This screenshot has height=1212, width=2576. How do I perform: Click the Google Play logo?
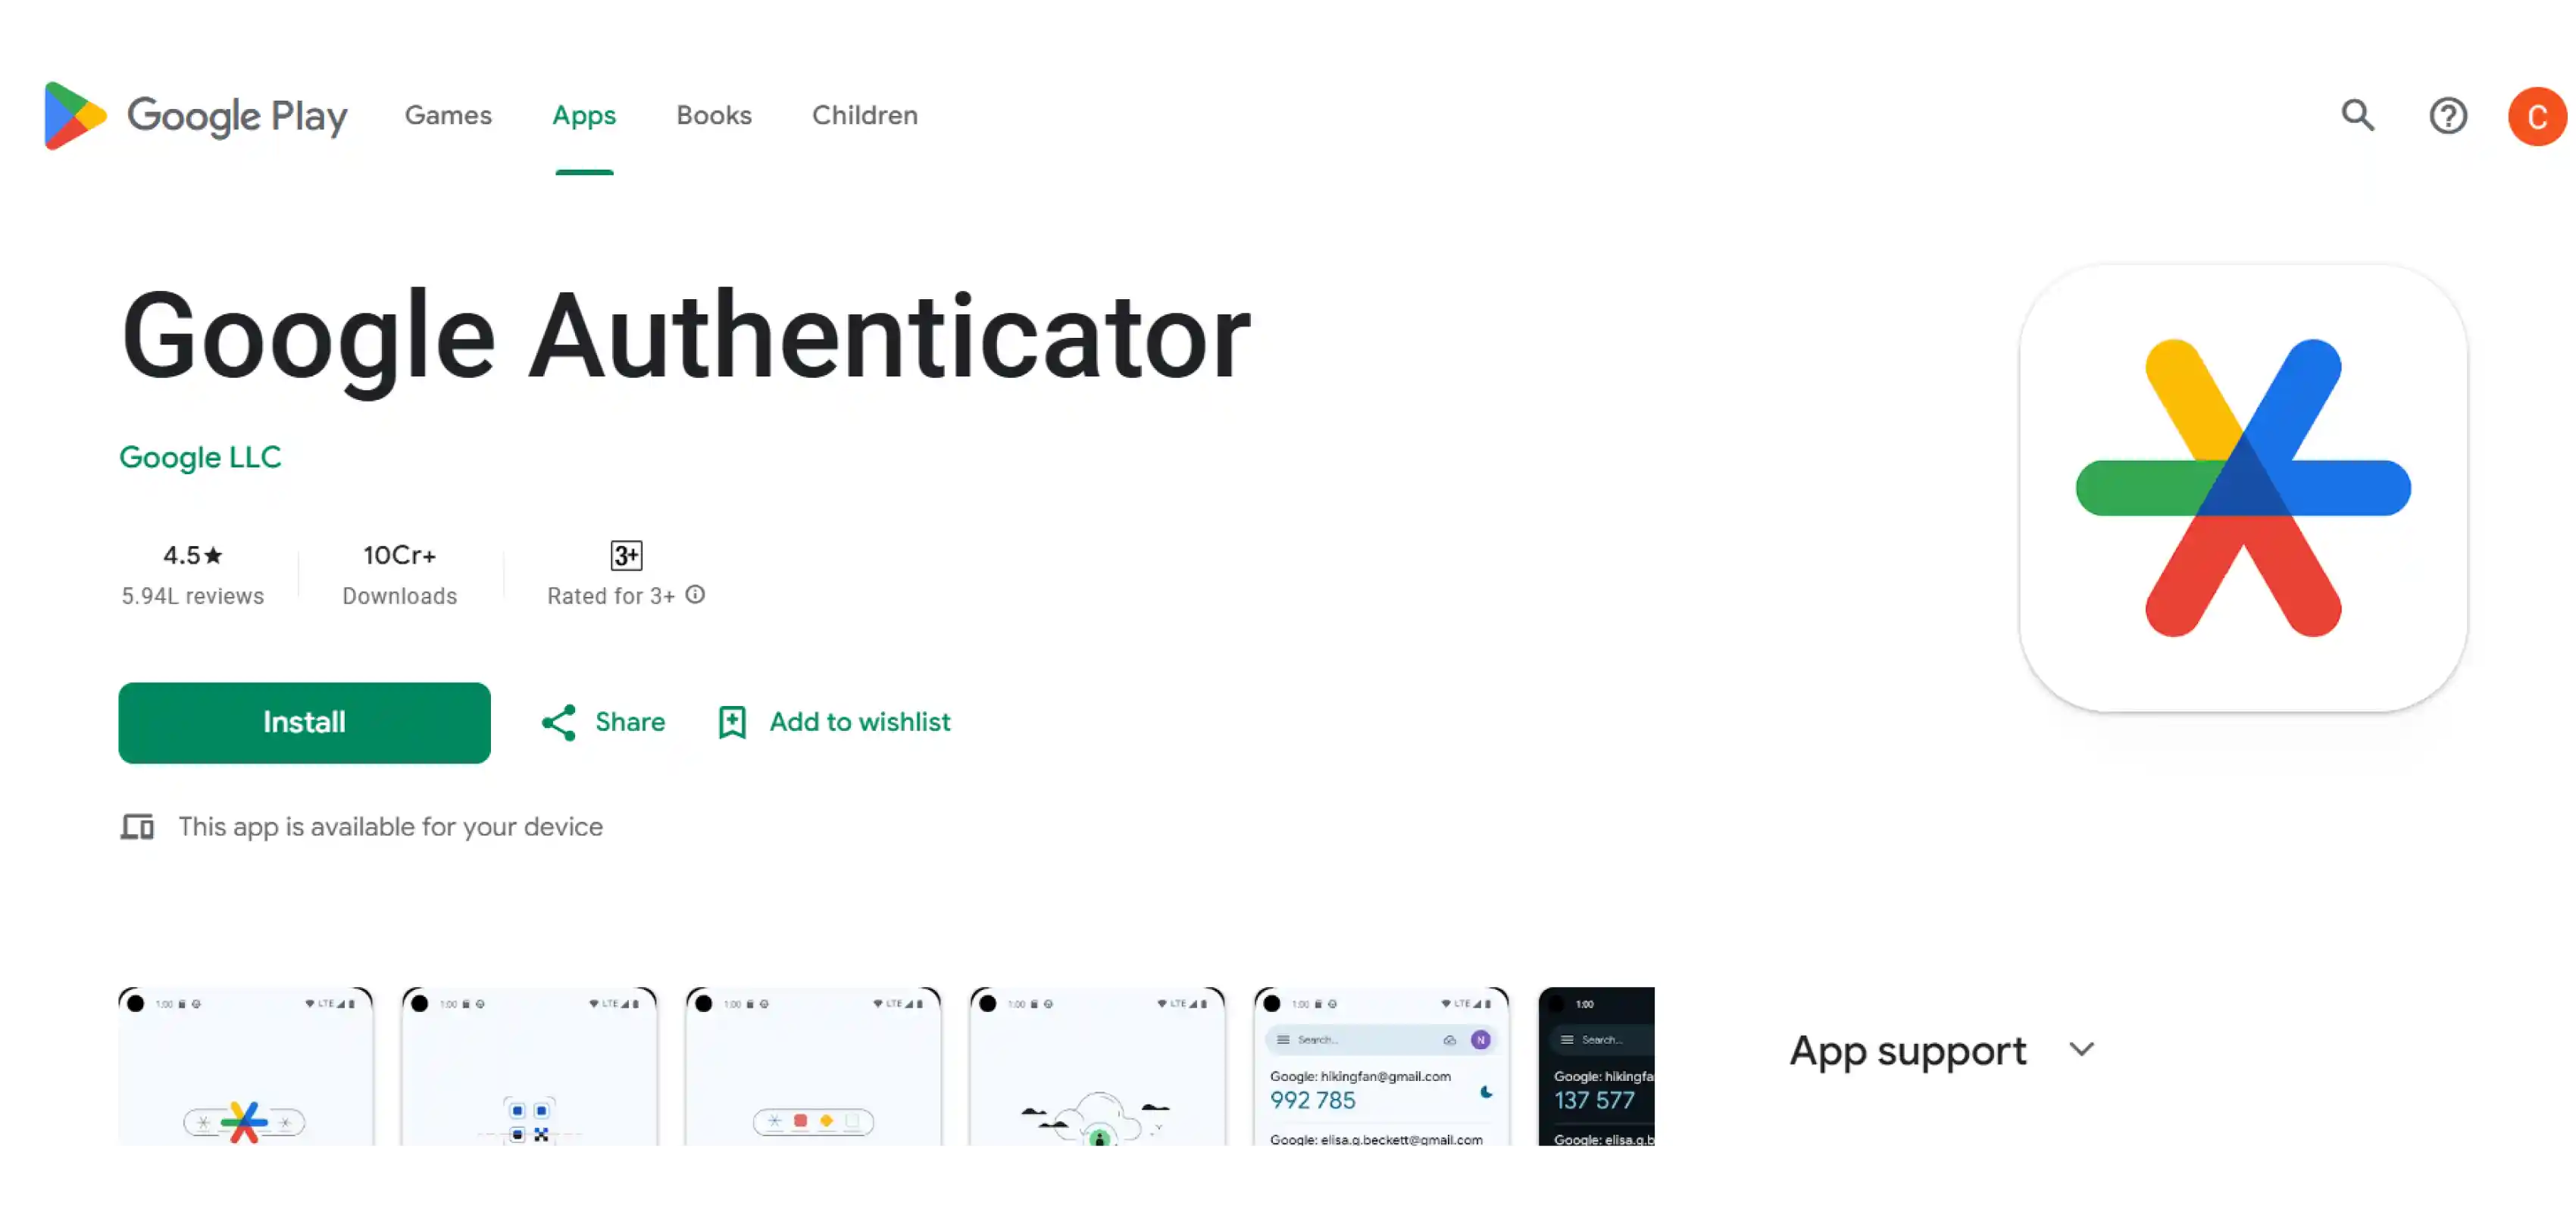click(x=196, y=115)
